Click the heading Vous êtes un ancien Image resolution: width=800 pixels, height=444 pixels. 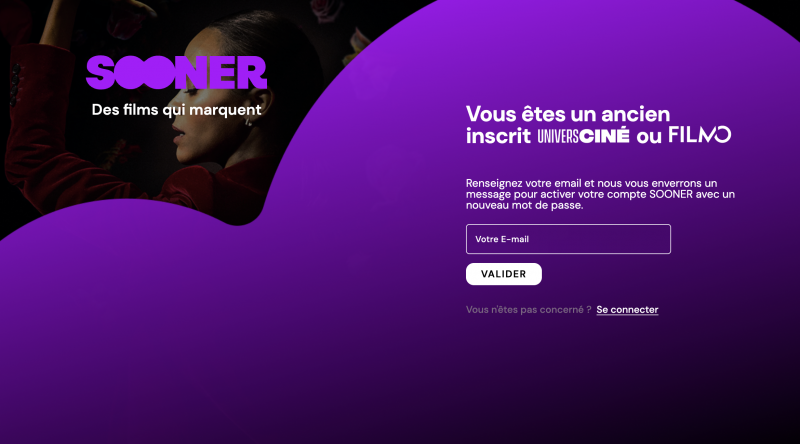(568, 114)
